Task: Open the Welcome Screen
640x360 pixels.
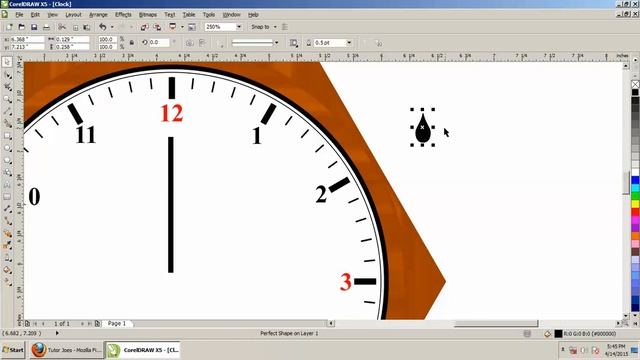Action: [x=191, y=27]
